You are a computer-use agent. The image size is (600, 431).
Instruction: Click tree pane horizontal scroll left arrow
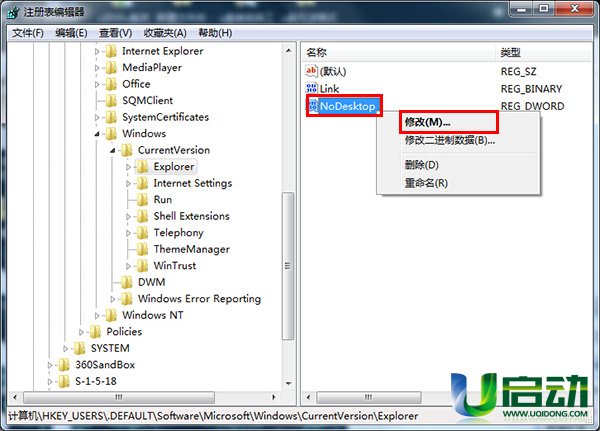click(15, 397)
